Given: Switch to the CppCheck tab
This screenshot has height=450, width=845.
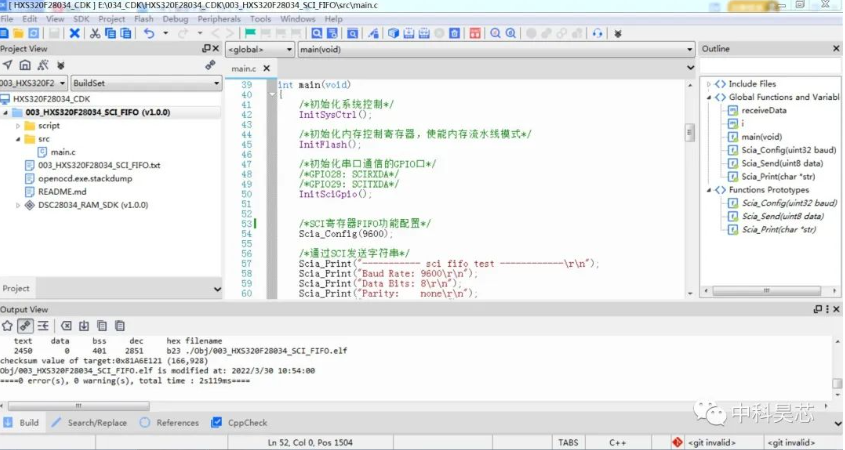Looking at the screenshot, I should tap(240, 423).
